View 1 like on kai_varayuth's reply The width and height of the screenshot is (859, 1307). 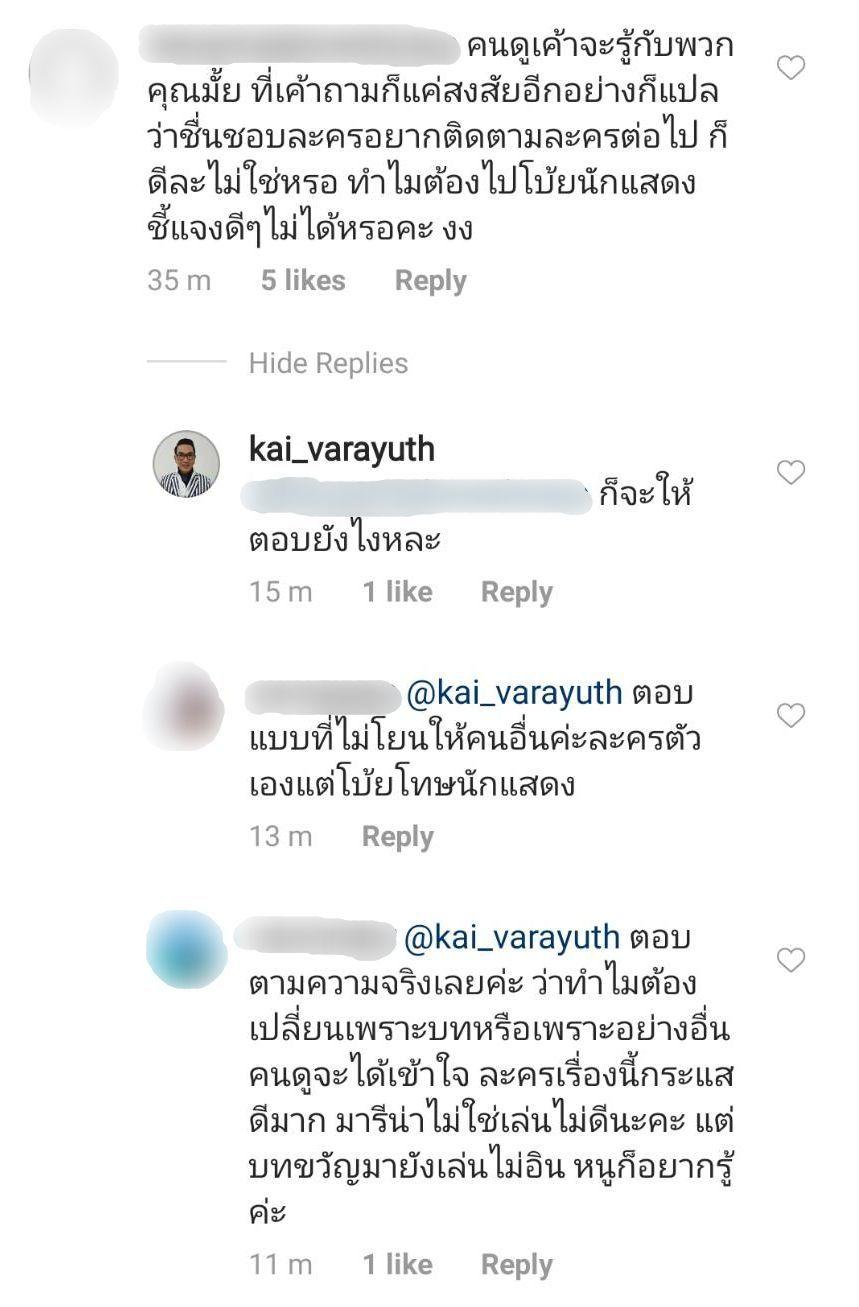[397, 592]
